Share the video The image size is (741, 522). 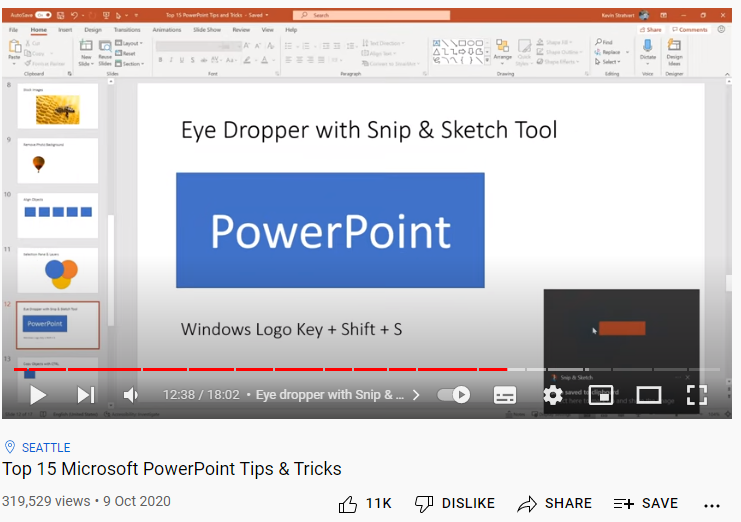click(x=554, y=503)
